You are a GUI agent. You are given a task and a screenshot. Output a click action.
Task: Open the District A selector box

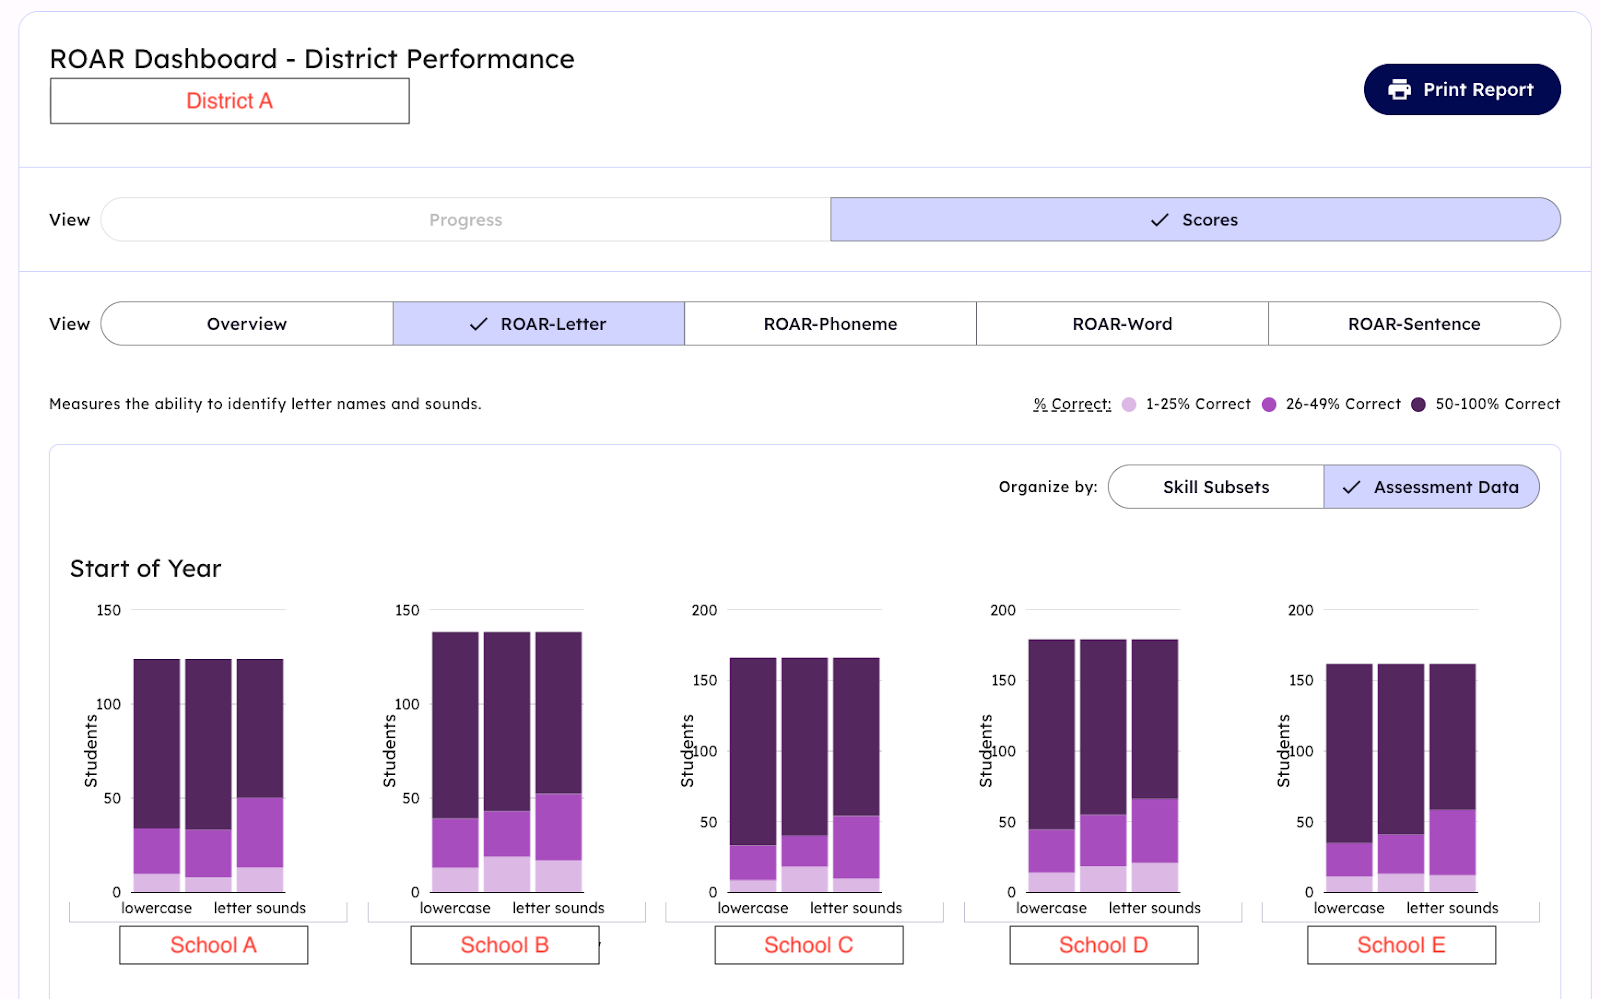pos(230,101)
